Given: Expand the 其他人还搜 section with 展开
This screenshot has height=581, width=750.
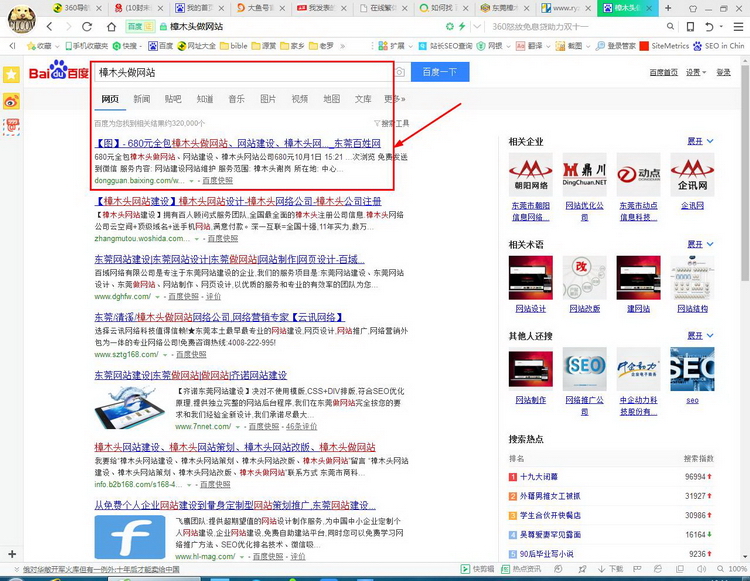Looking at the screenshot, I should [700, 335].
